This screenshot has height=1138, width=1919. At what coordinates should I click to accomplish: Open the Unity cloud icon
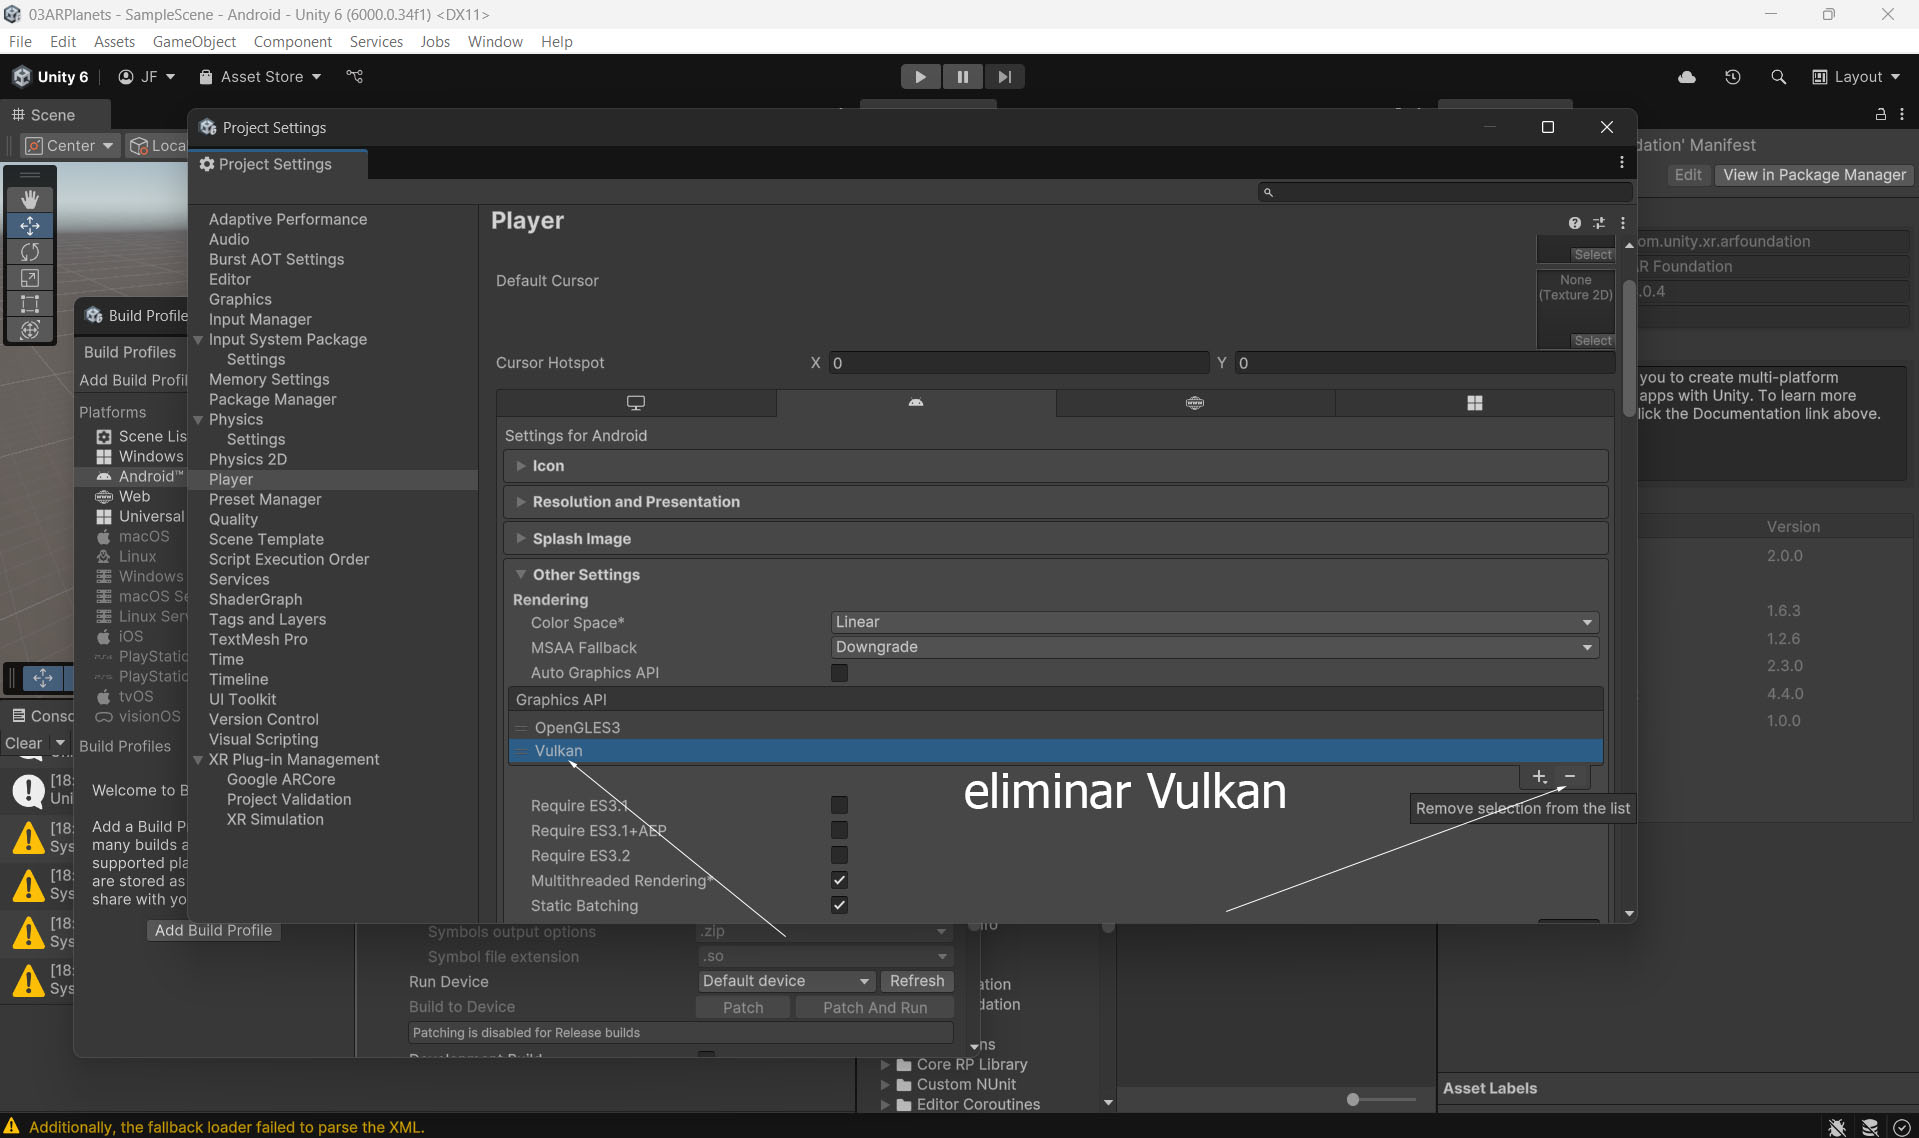point(1687,77)
